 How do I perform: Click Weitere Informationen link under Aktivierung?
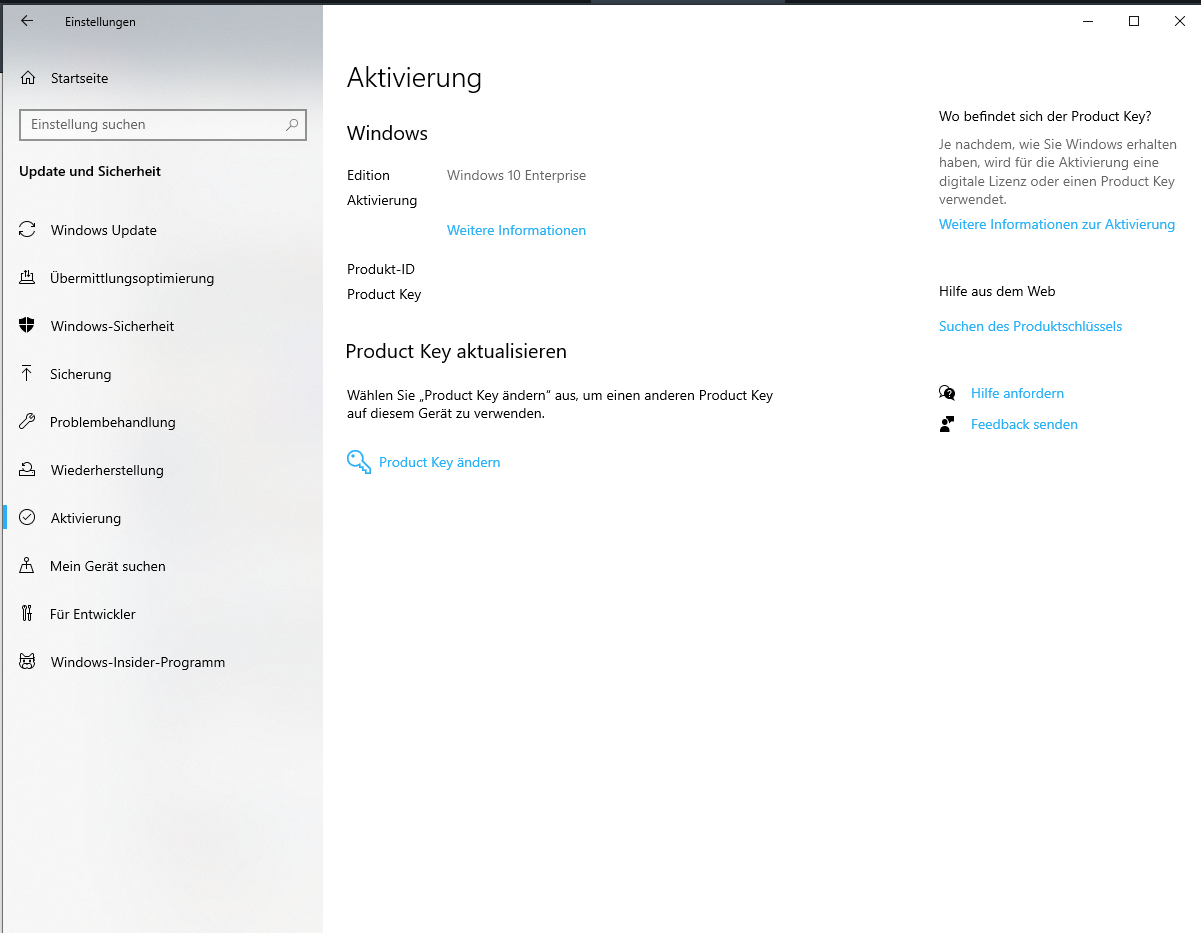[x=516, y=231]
